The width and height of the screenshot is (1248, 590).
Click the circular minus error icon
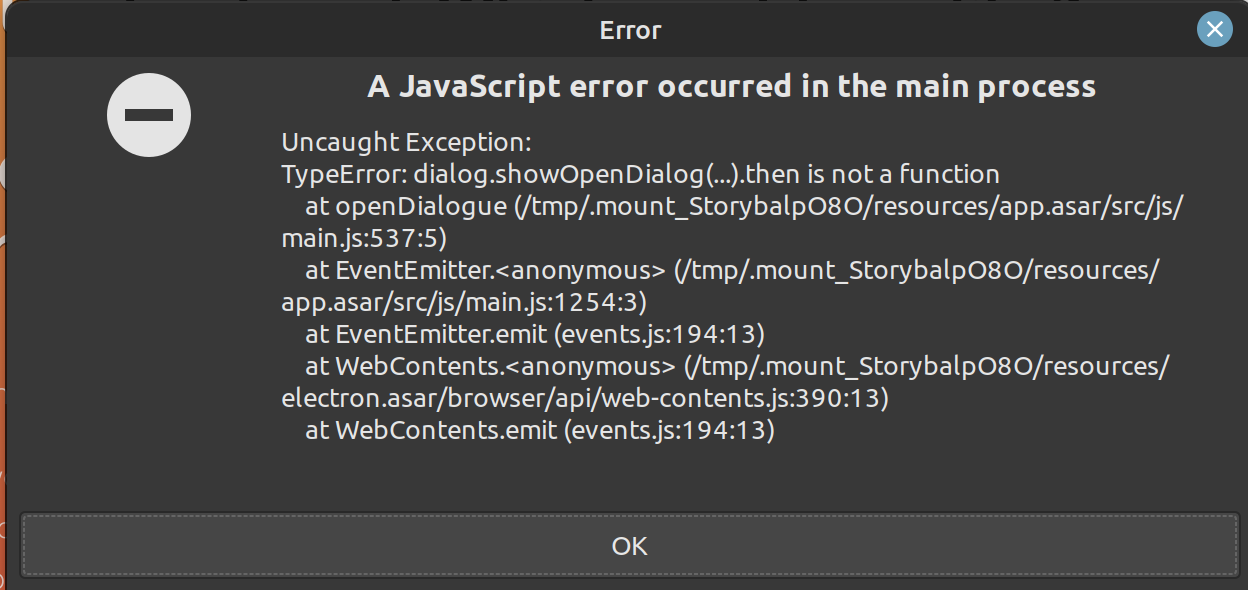[148, 114]
